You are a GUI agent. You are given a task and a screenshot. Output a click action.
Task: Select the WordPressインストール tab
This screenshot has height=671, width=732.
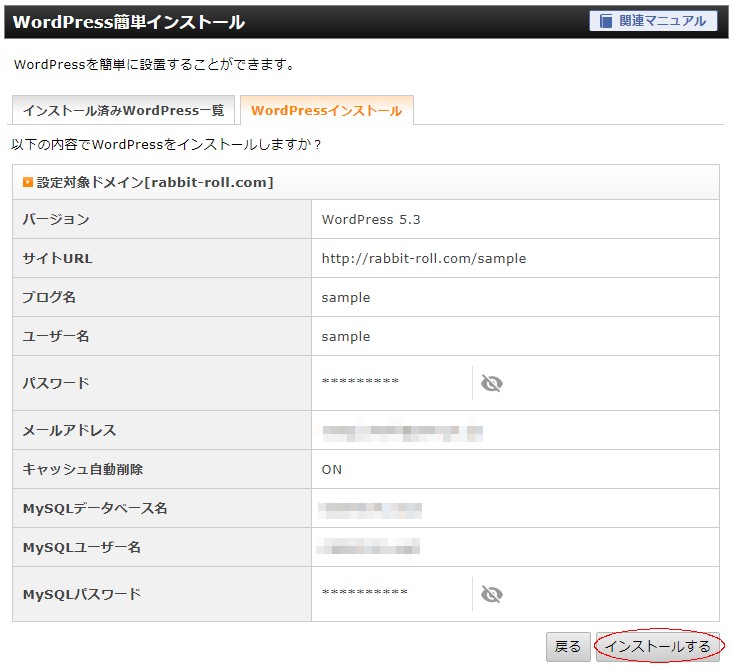[327, 110]
